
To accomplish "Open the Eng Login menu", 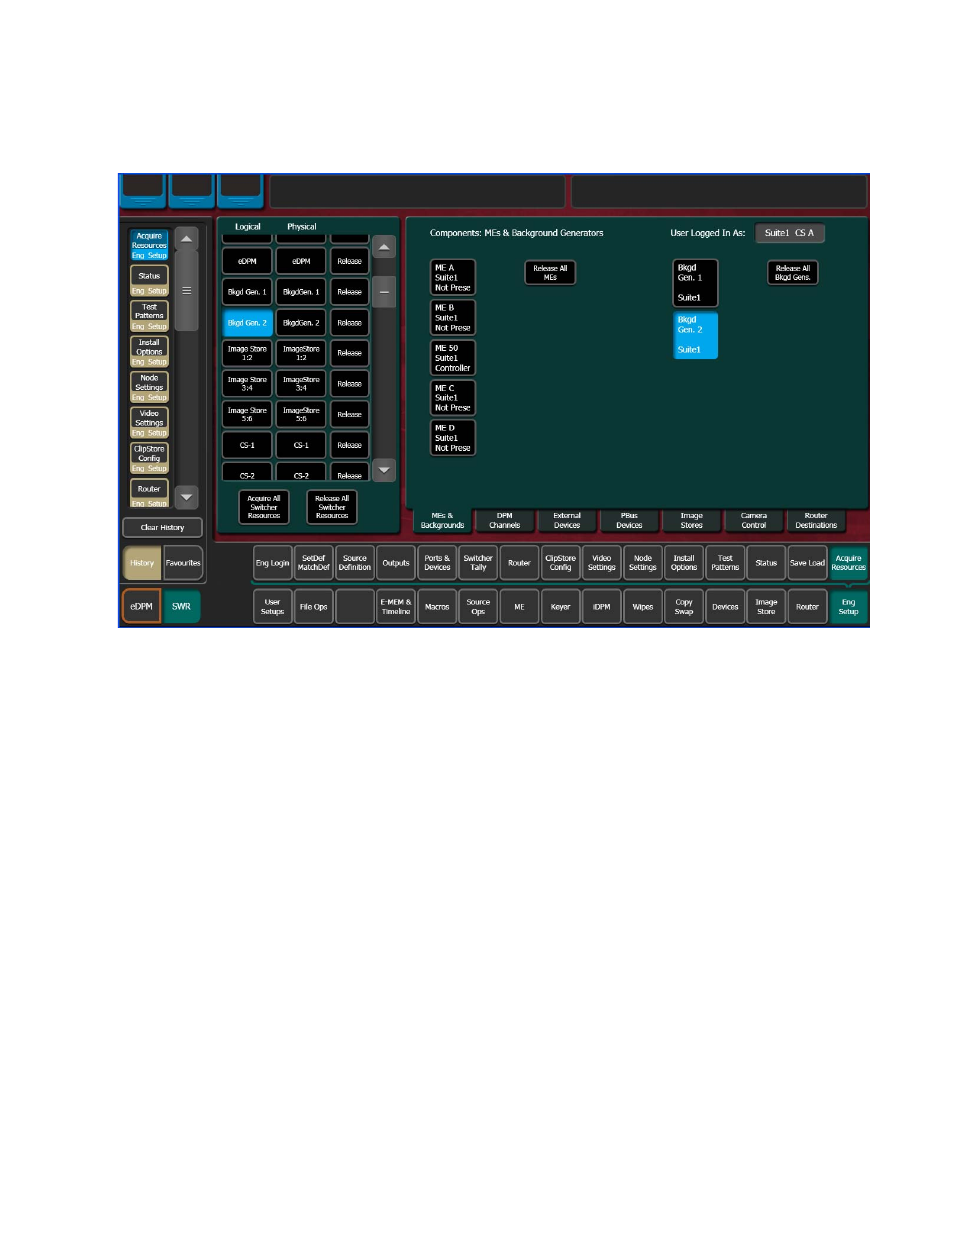I will (x=272, y=563).
